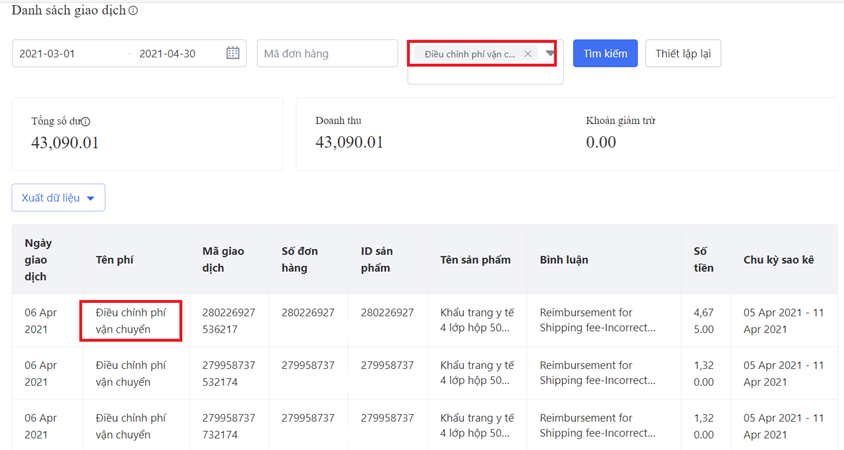Image resolution: width=844 pixels, height=450 pixels.
Task: Click info icon beside Danh sách giao dịch
Action: pos(134,11)
